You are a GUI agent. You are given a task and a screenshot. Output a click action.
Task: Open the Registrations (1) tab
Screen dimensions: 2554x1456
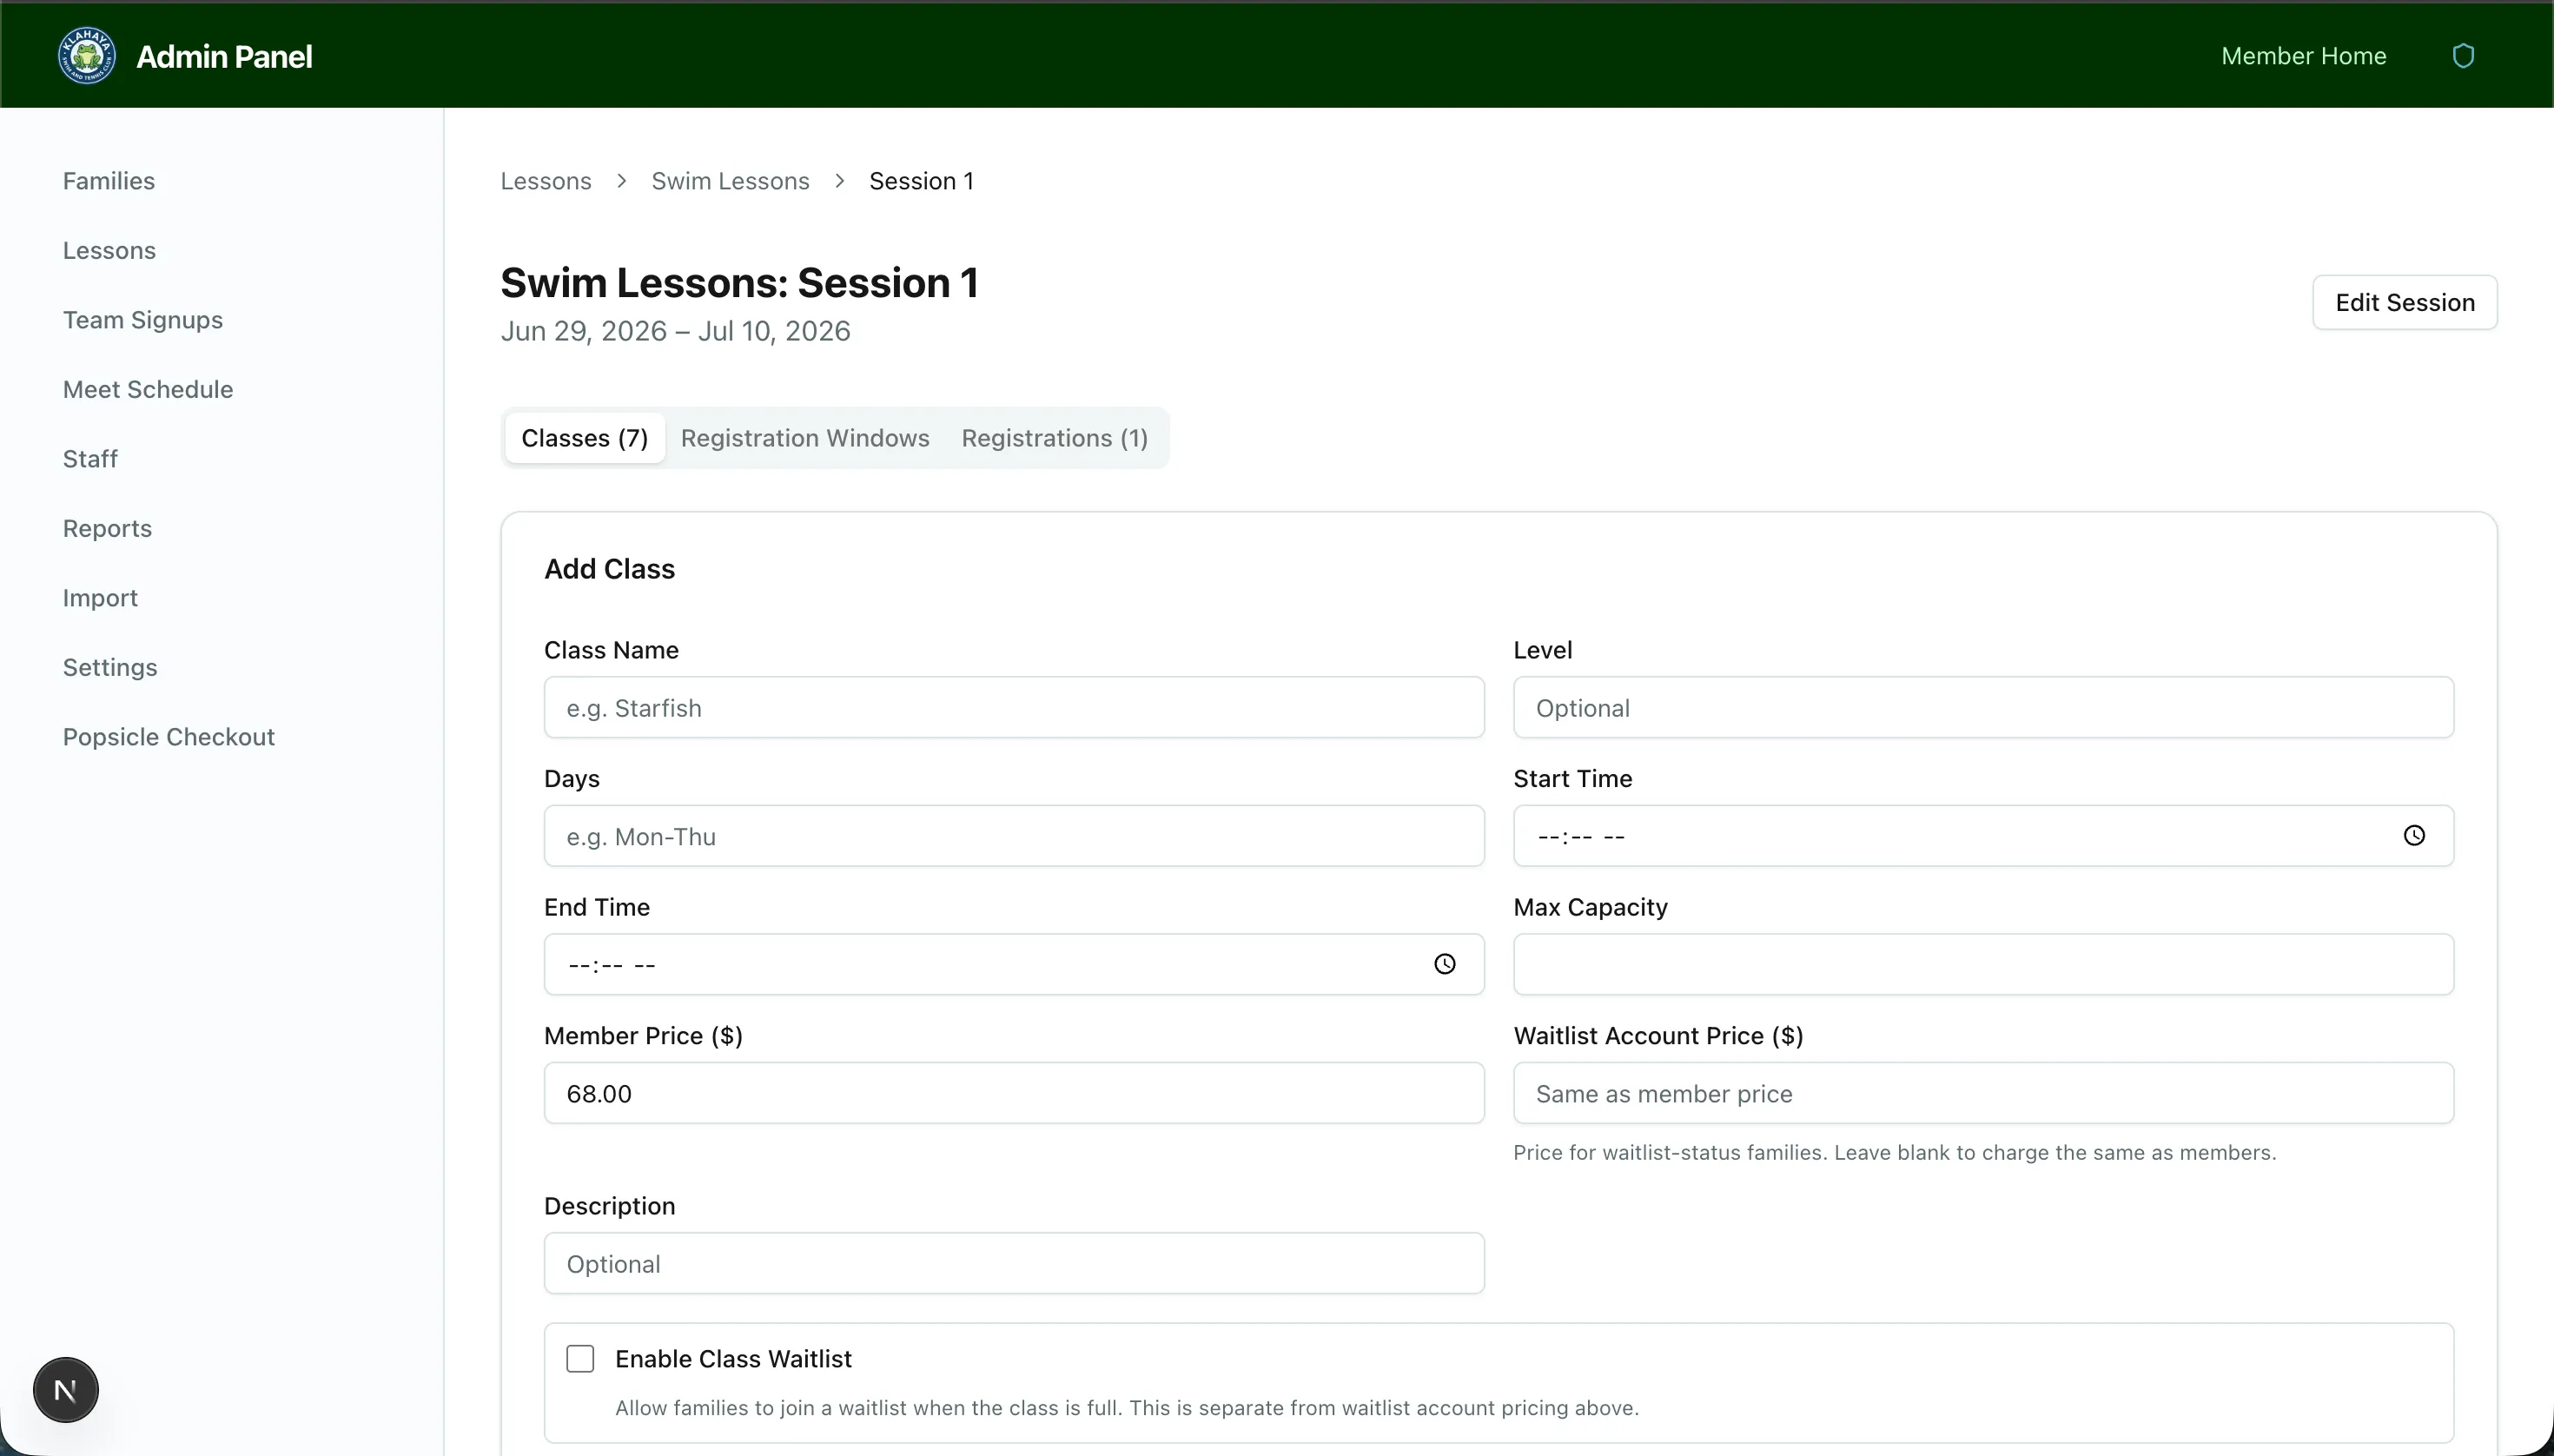click(x=1054, y=438)
